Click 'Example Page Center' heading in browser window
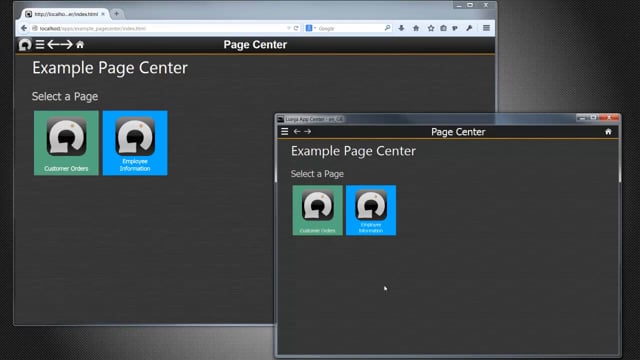Image resolution: width=640 pixels, height=360 pixels. [x=110, y=68]
